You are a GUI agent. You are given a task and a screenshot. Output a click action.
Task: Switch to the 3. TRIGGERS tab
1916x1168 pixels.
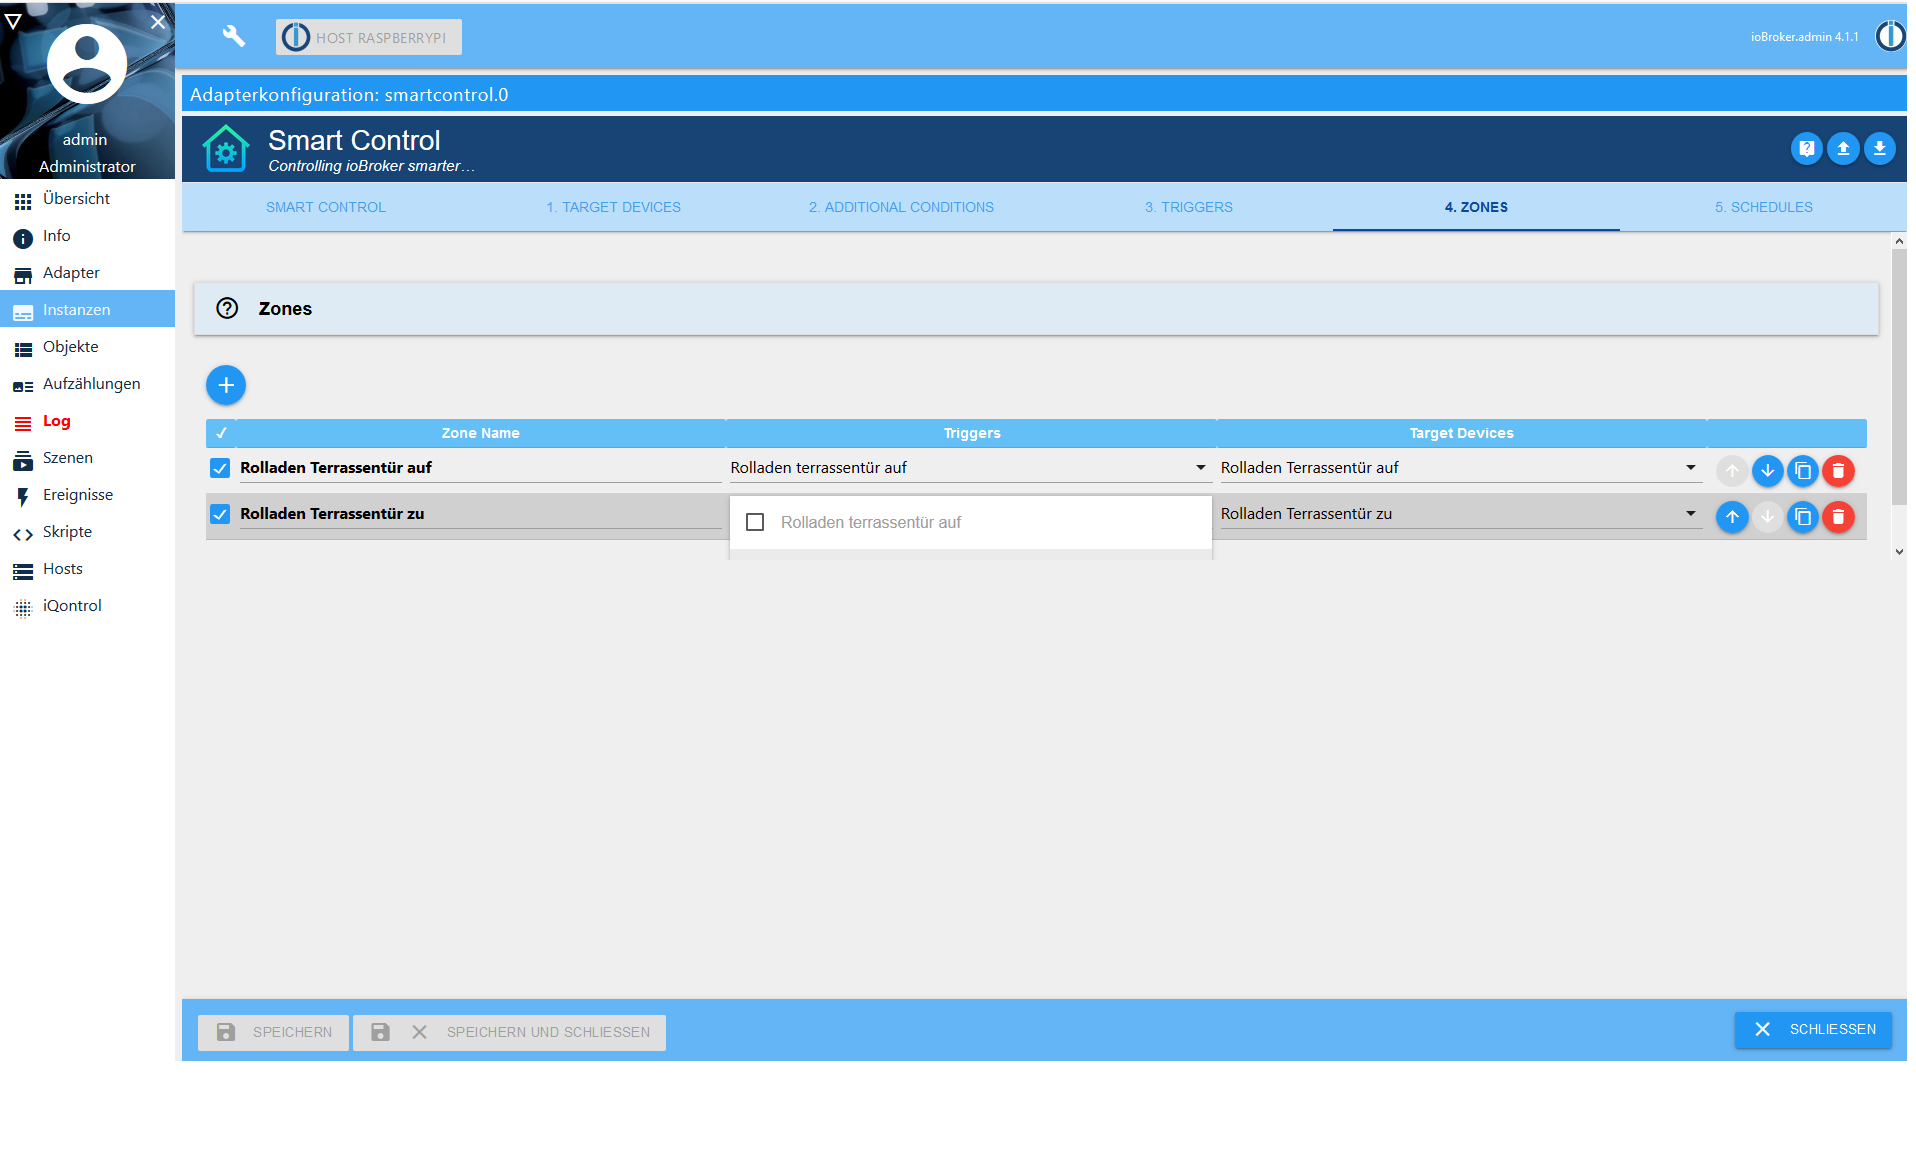[1189, 207]
